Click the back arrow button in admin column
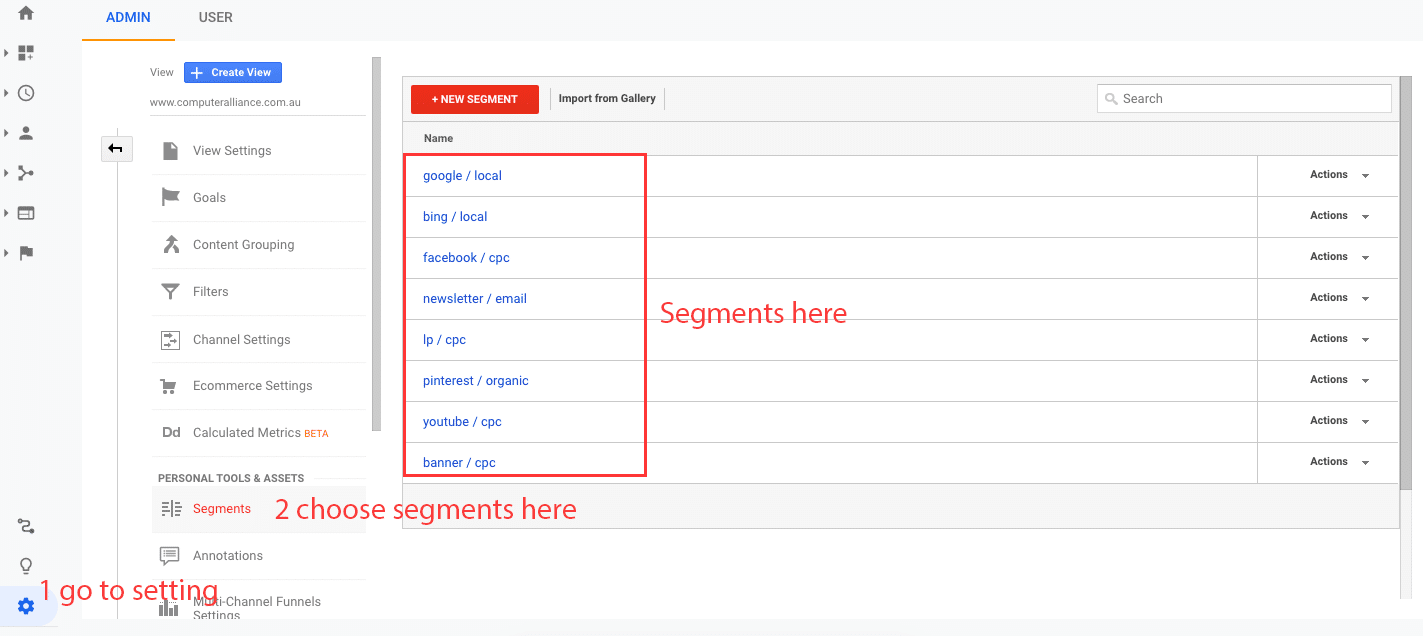This screenshot has height=636, width=1423. (x=116, y=149)
